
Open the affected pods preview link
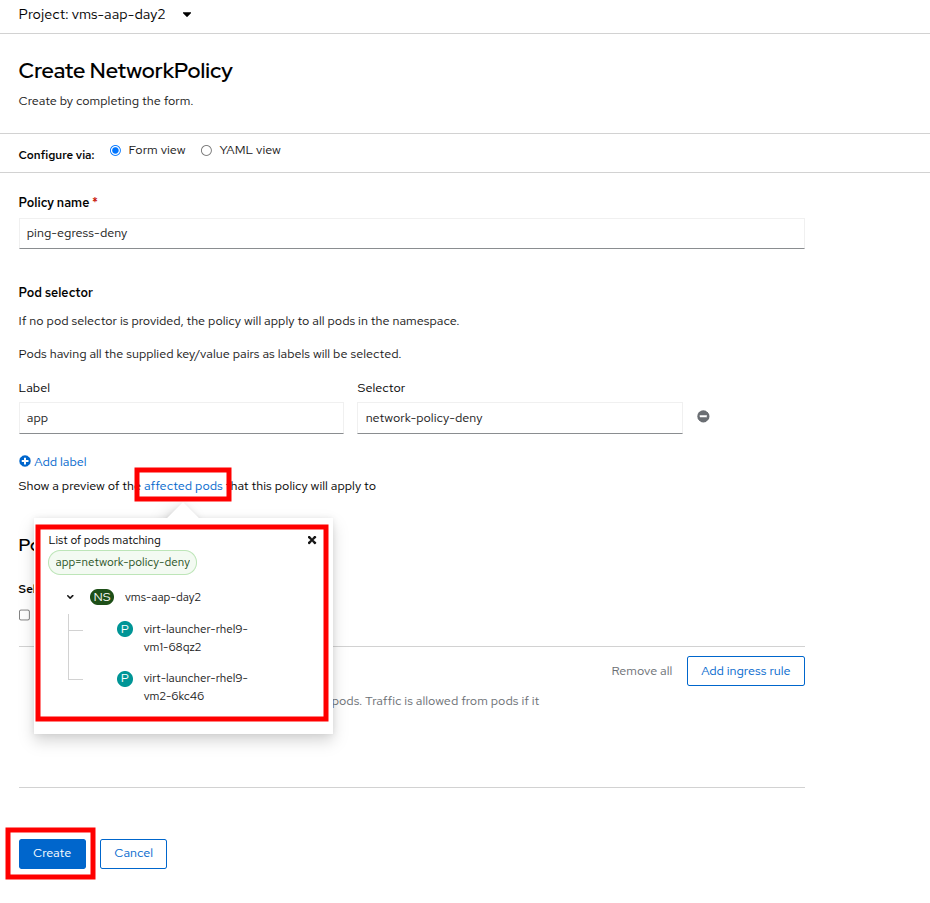(183, 486)
